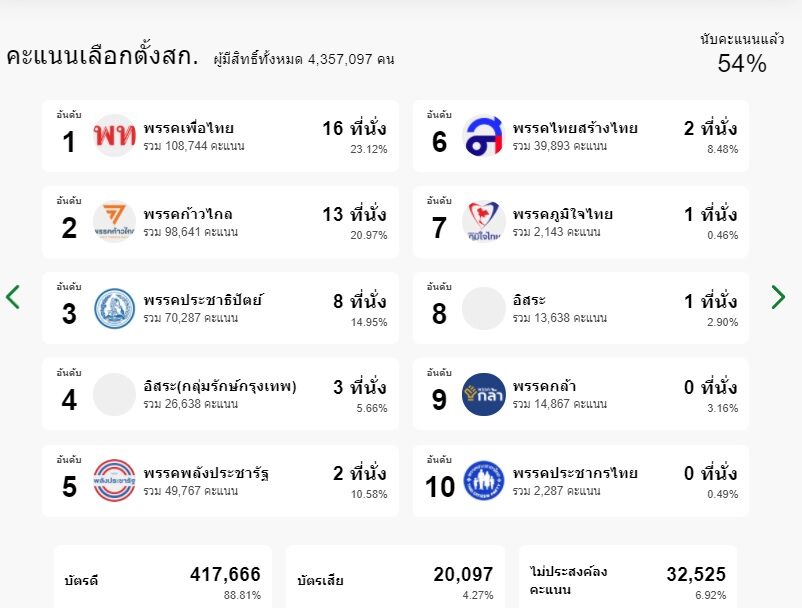Click the spoiled ballots 20,097 box
Image resolution: width=802 pixels, height=608 pixels.
click(x=395, y=577)
